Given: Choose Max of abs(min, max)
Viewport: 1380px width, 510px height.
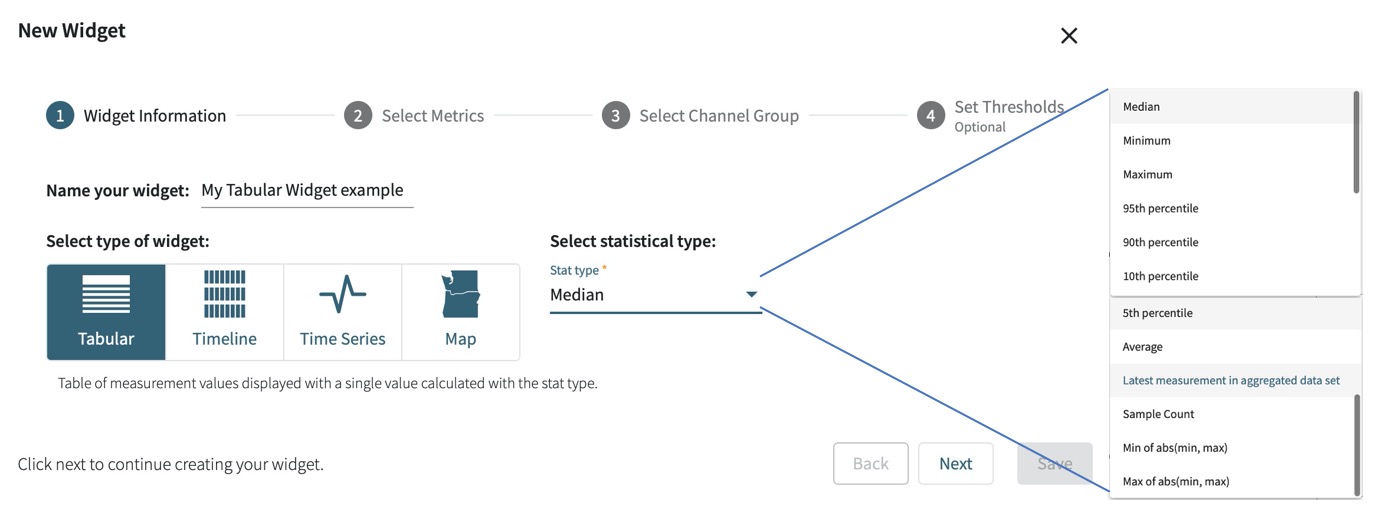Looking at the screenshot, I should tap(1231, 482).
